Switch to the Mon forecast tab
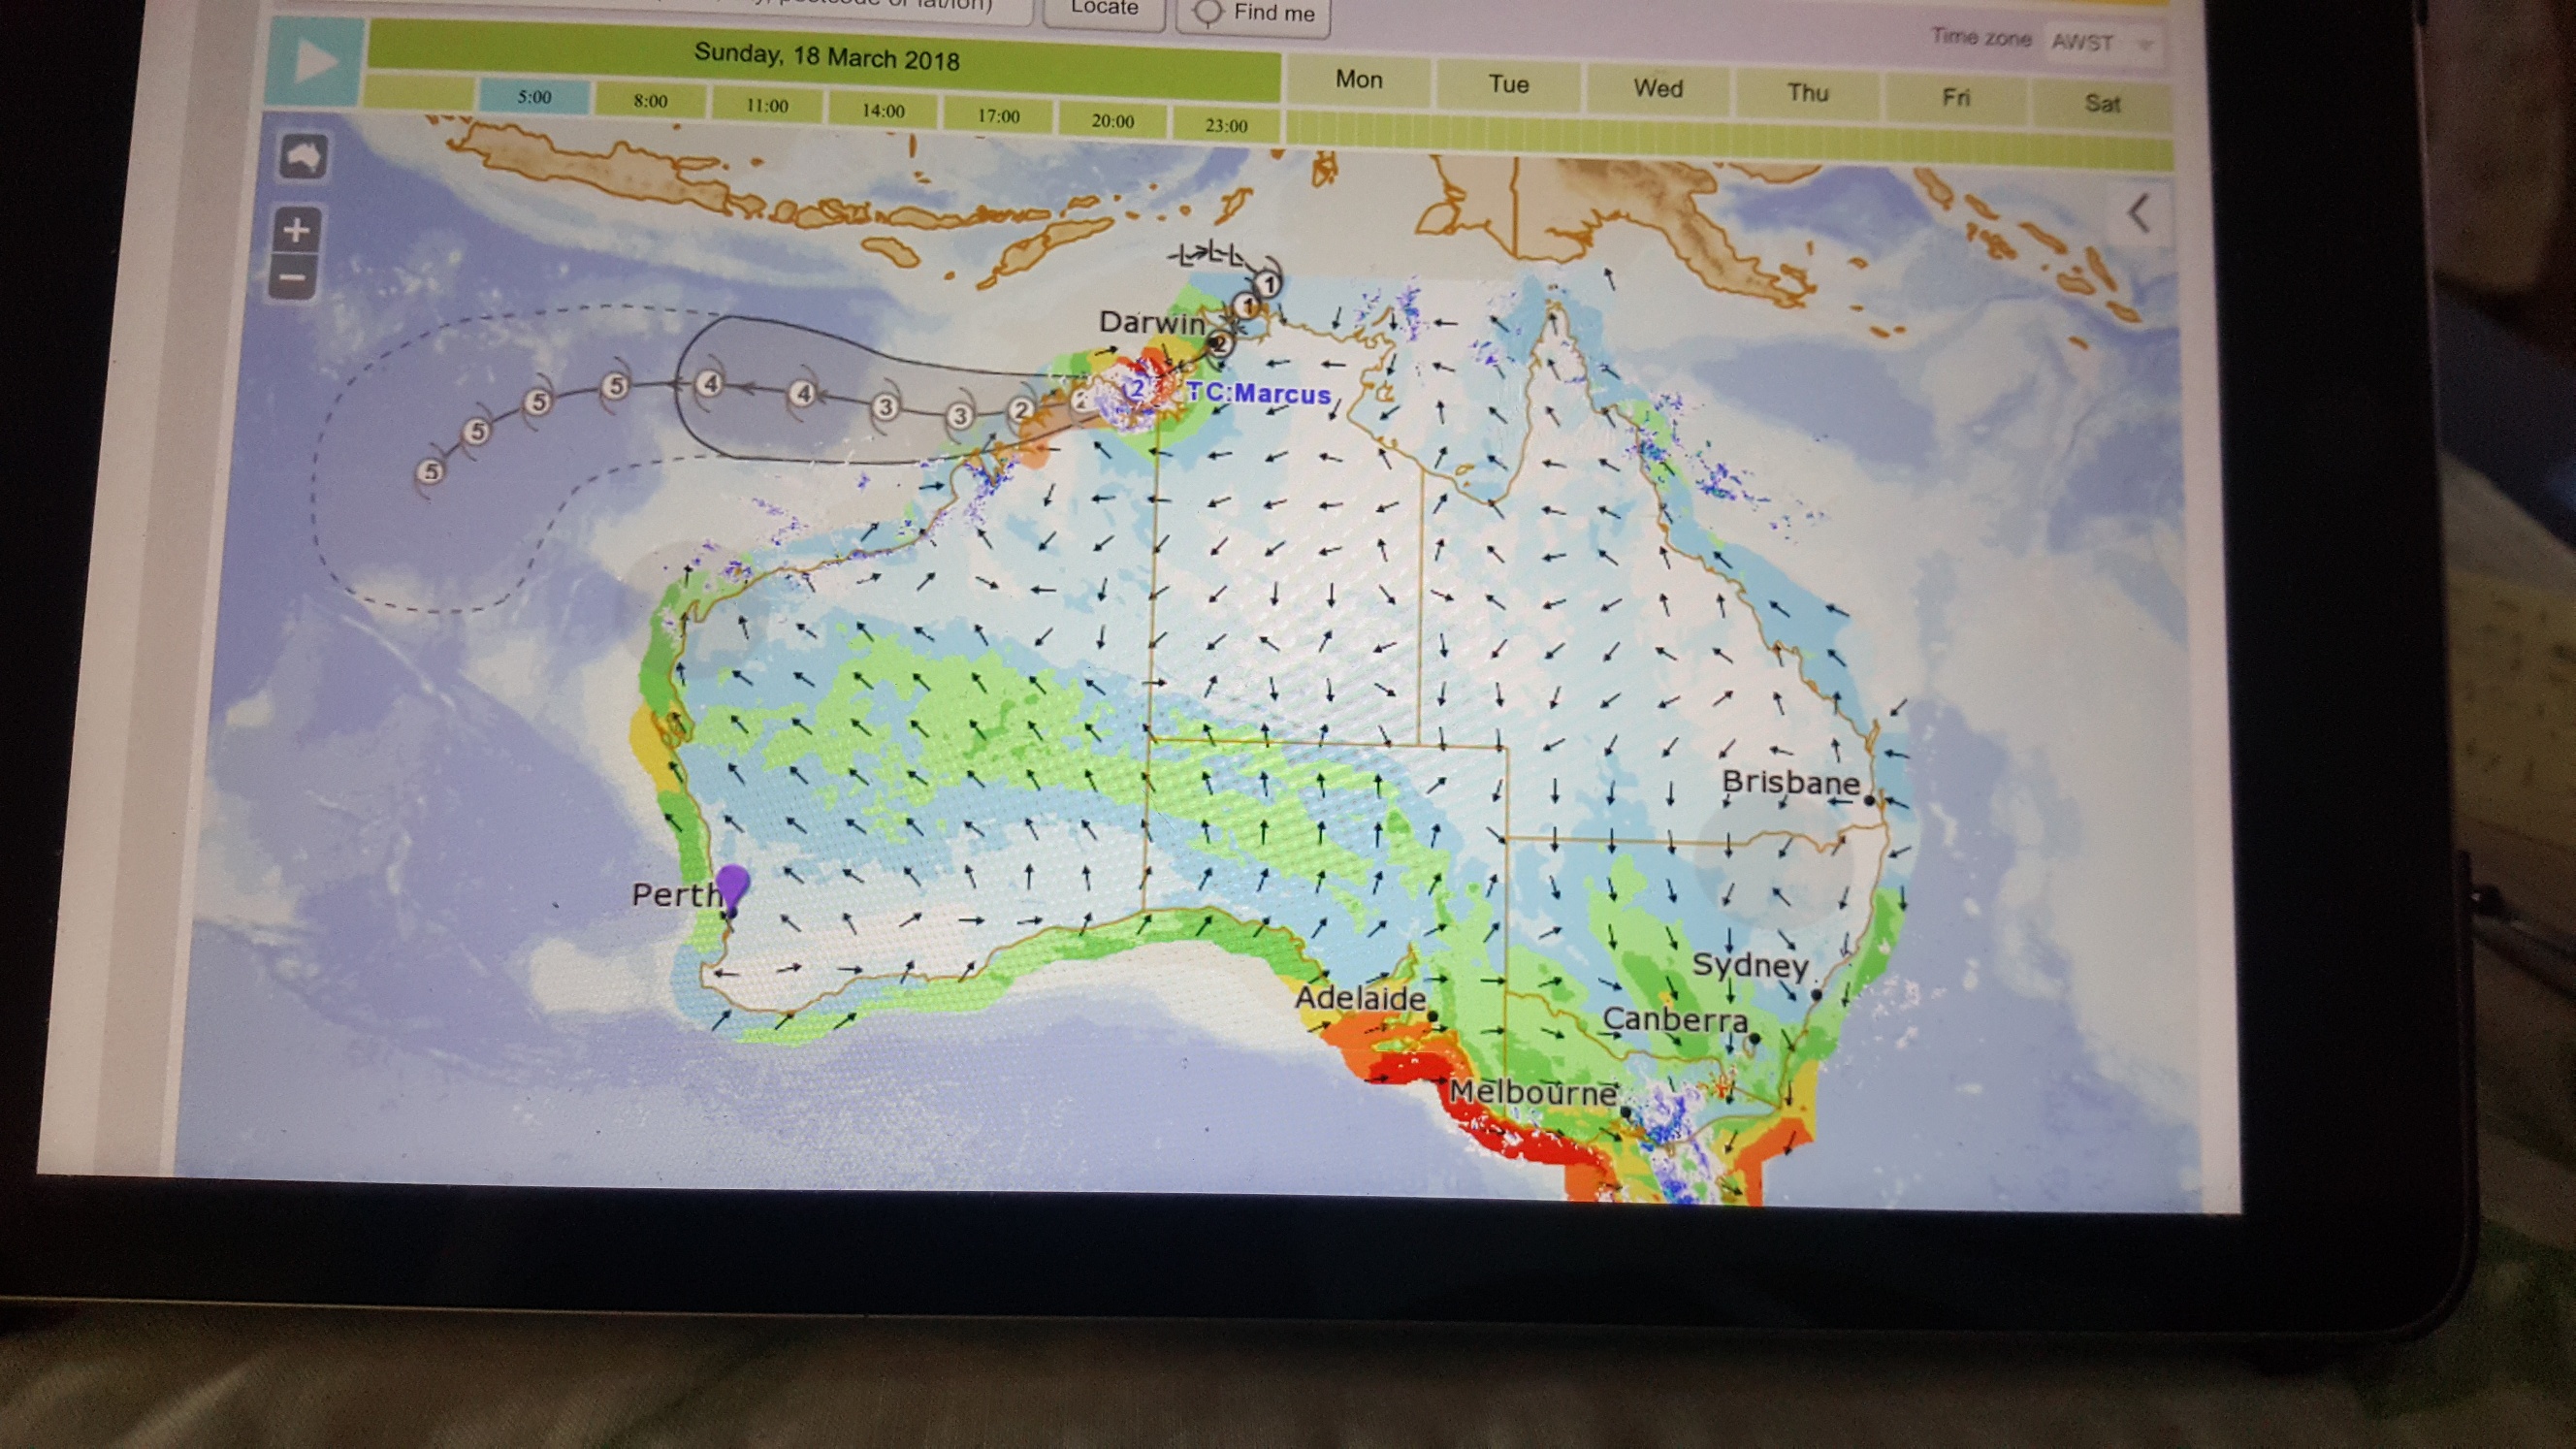Image resolution: width=2576 pixels, height=1449 pixels. [1358, 80]
